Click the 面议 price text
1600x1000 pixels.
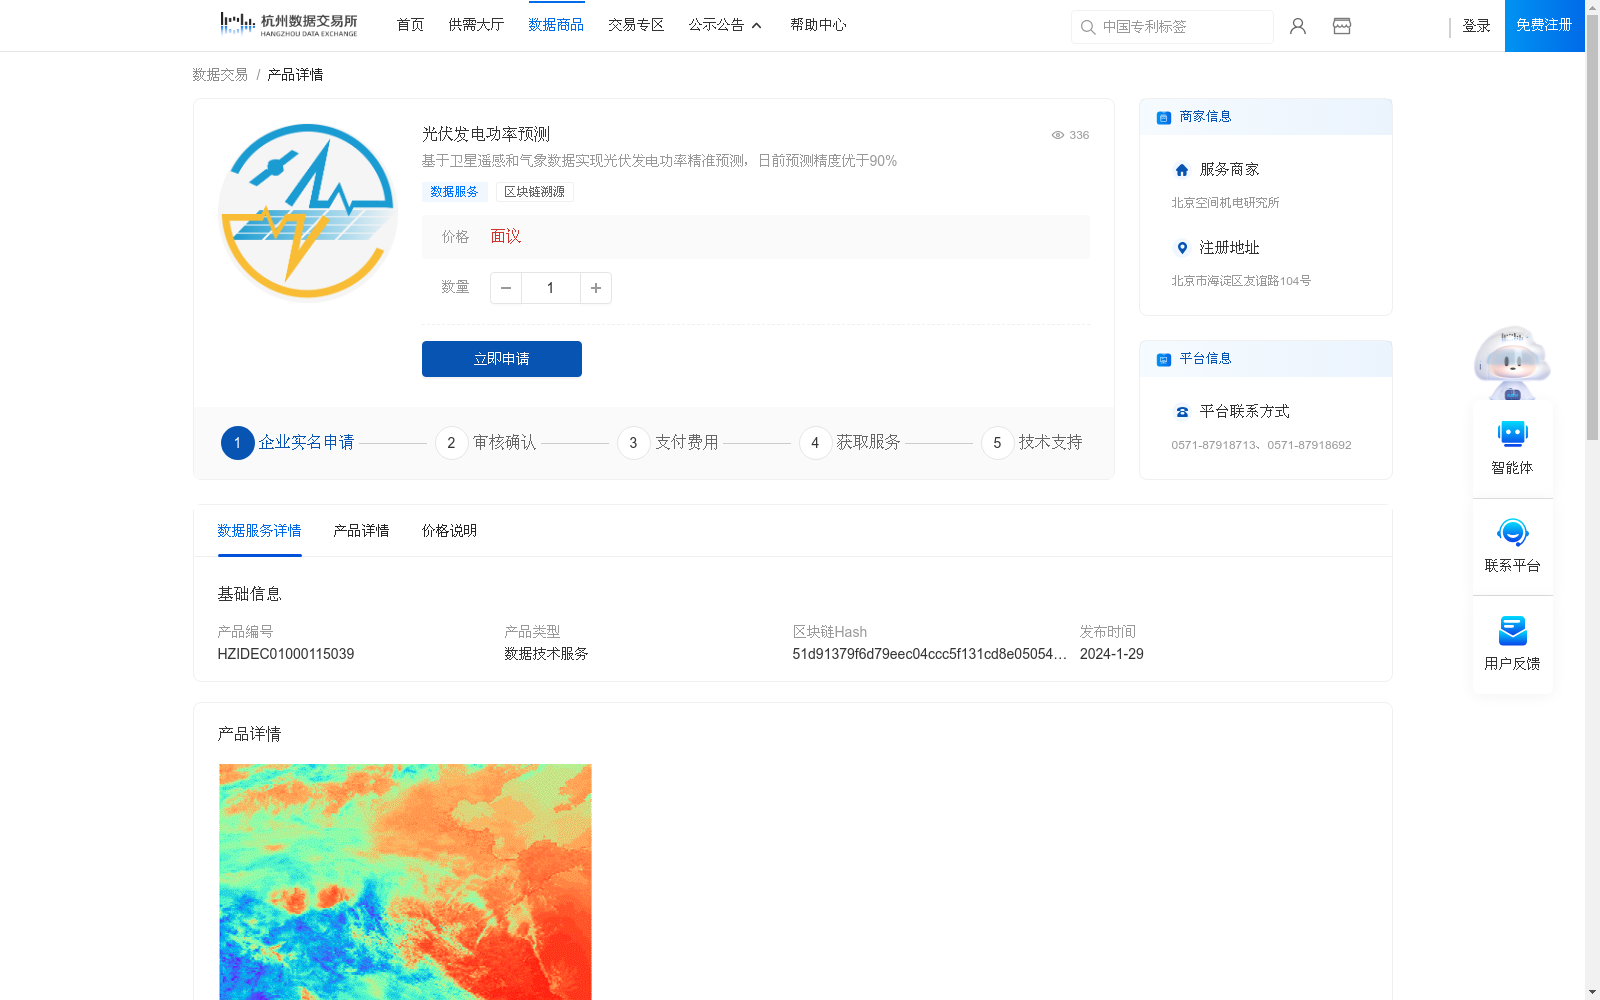coord(506,237)
